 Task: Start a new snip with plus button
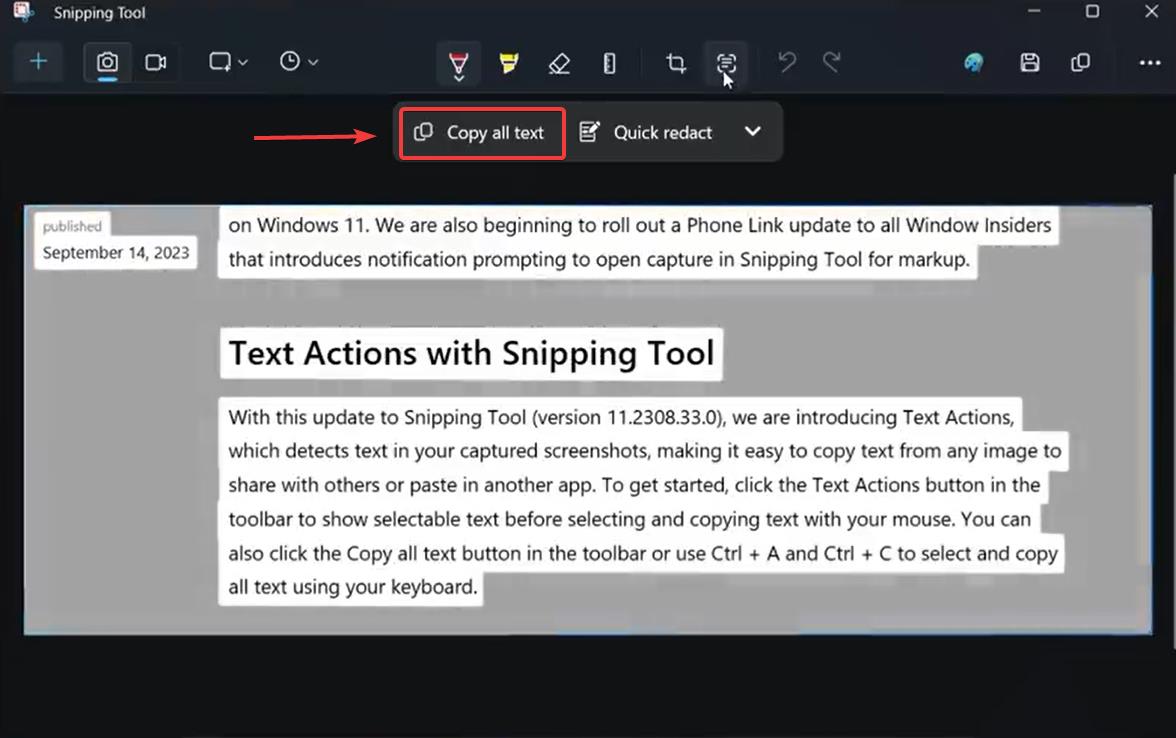point(38,62)
